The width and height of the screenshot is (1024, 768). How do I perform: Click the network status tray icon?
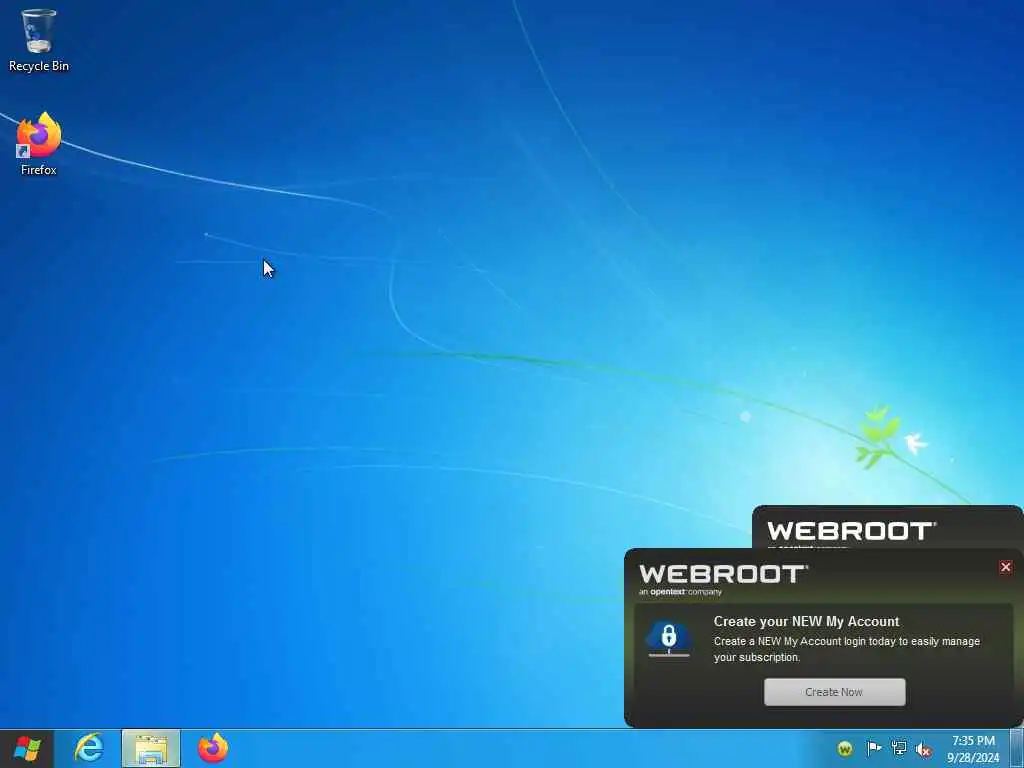click(x=899, y=748)
